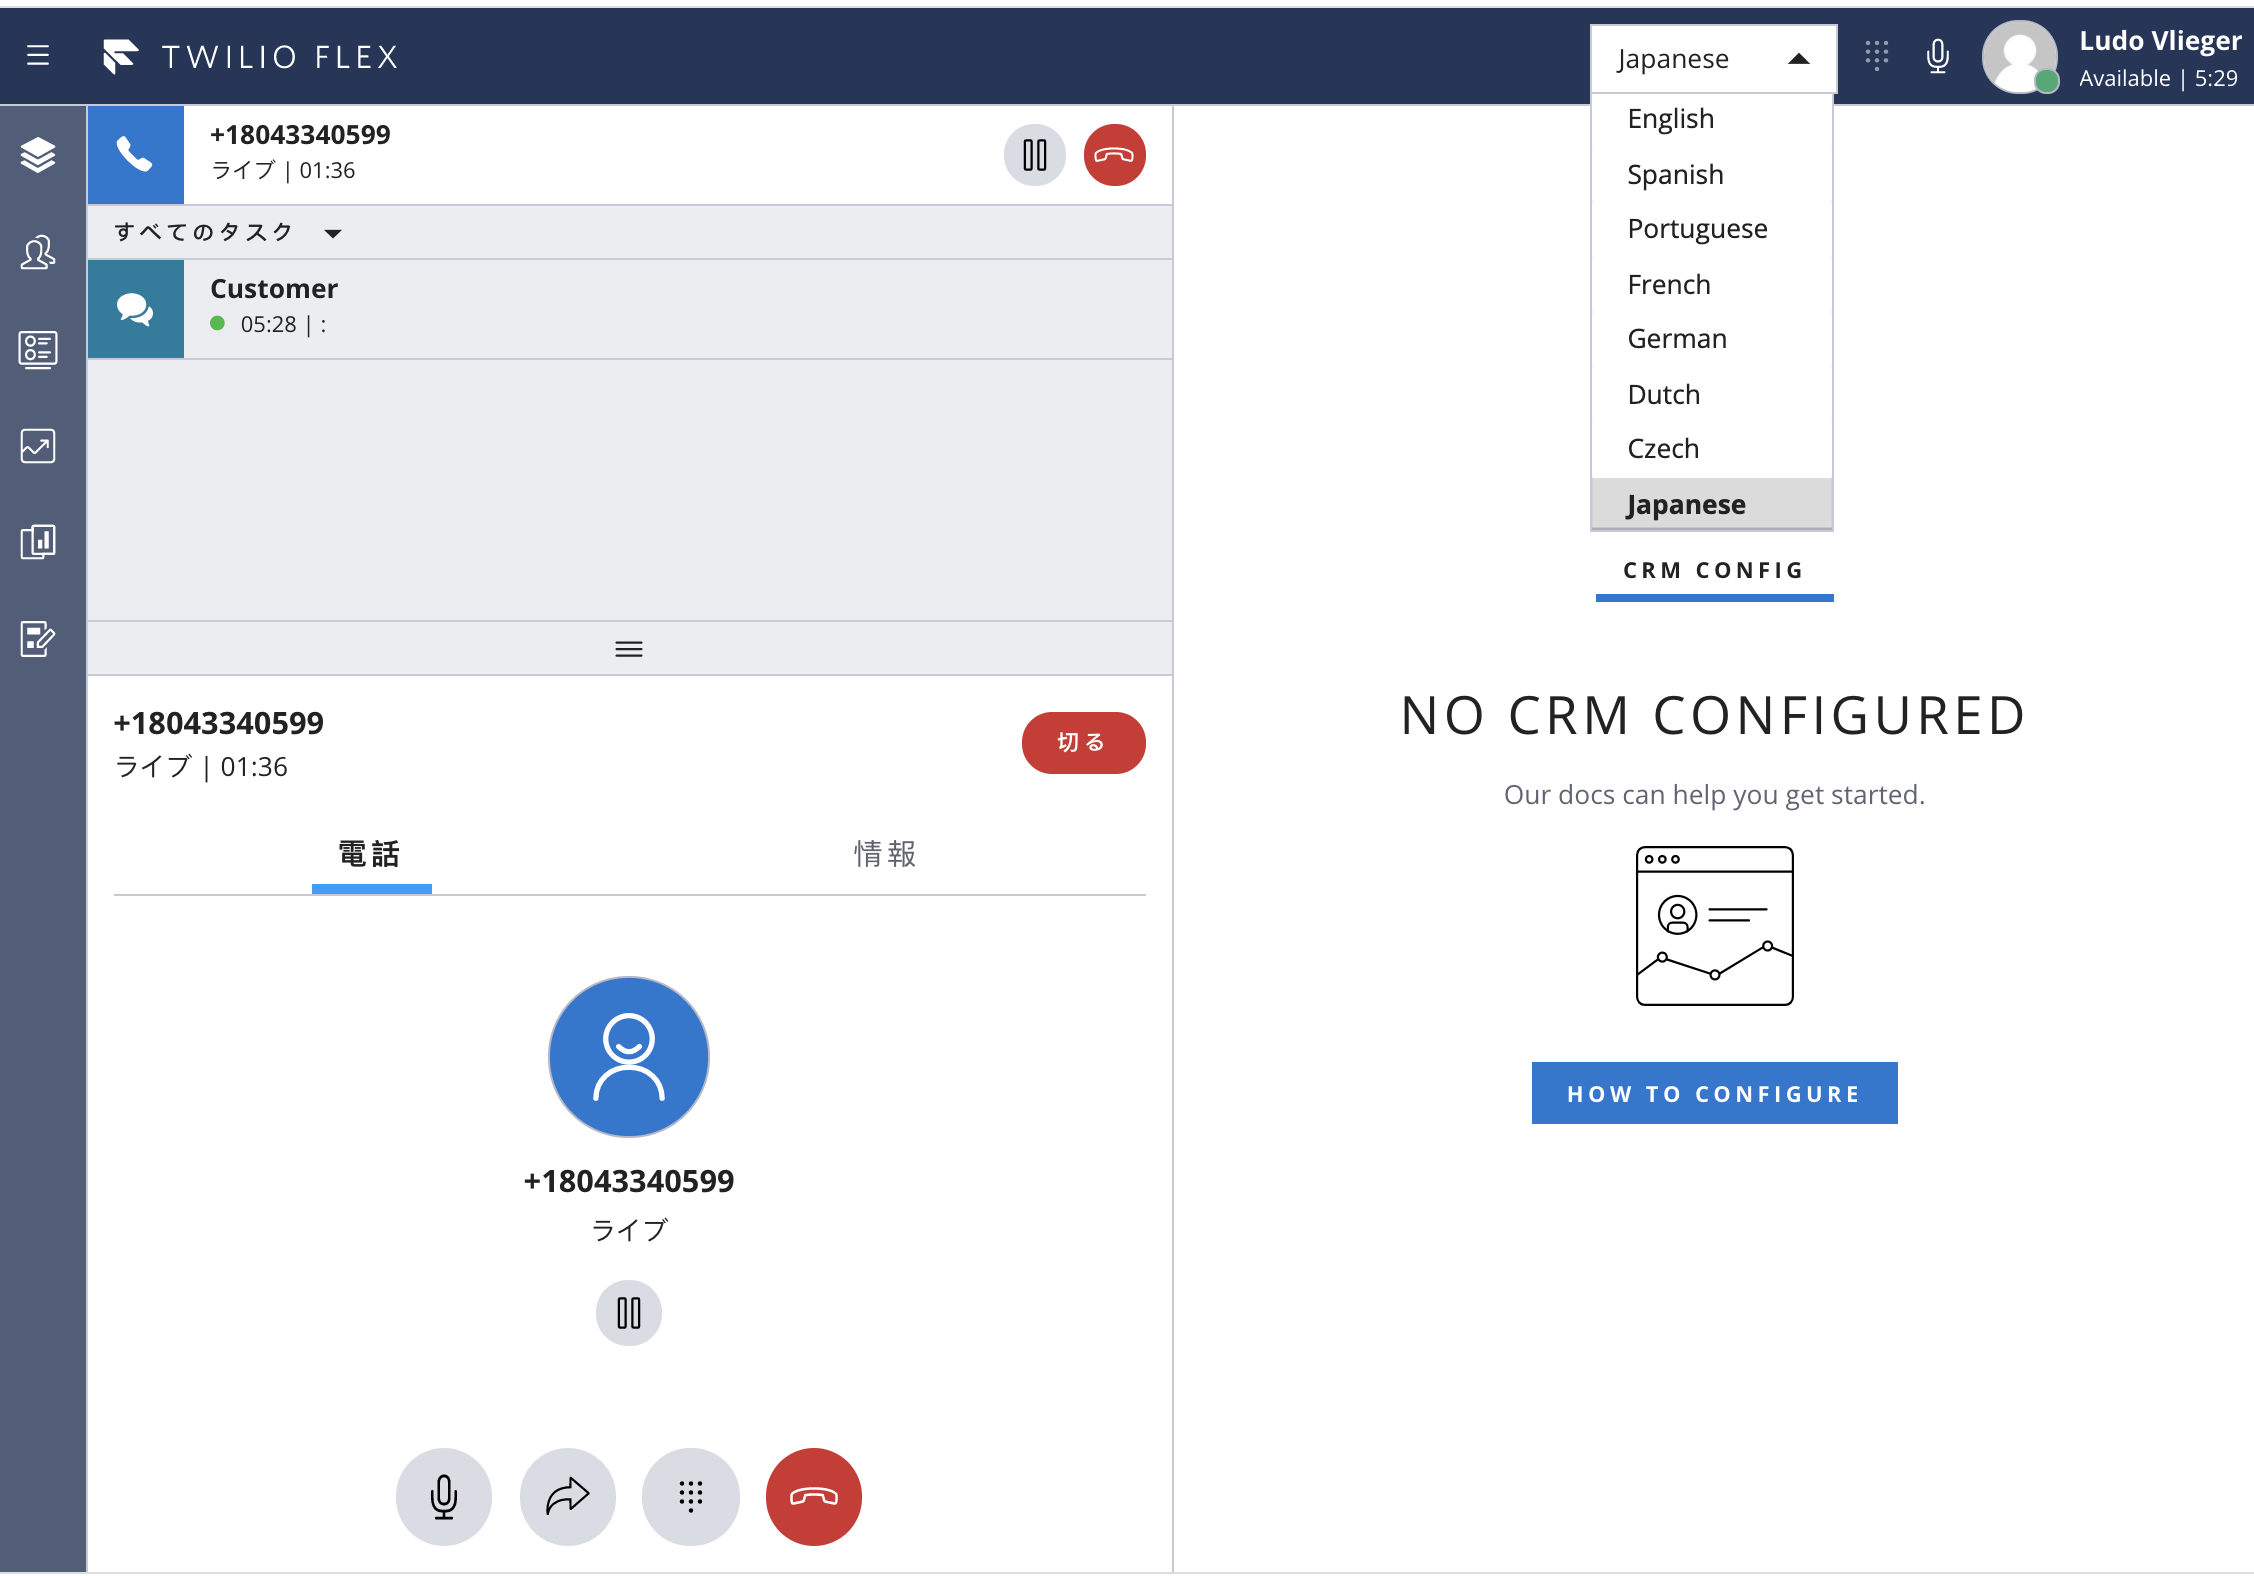The width and height of the screenshot is (2254, 1576).
Task: Toggle hold with pause button under caller avatar
Action: (628, 1312)
